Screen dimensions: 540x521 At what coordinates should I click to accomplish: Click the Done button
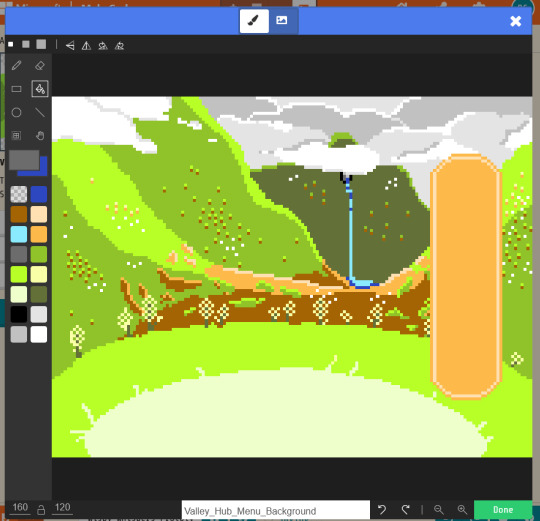coord(503,510)
